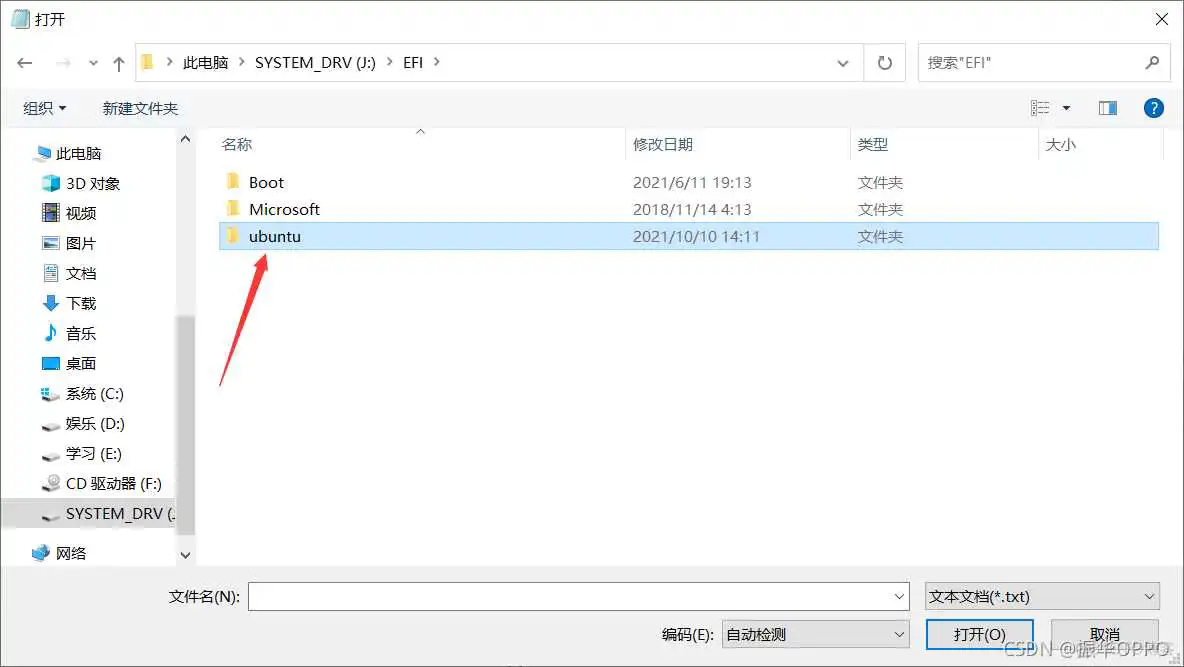Open the 组织 dropdown menu

coord(44,108)
